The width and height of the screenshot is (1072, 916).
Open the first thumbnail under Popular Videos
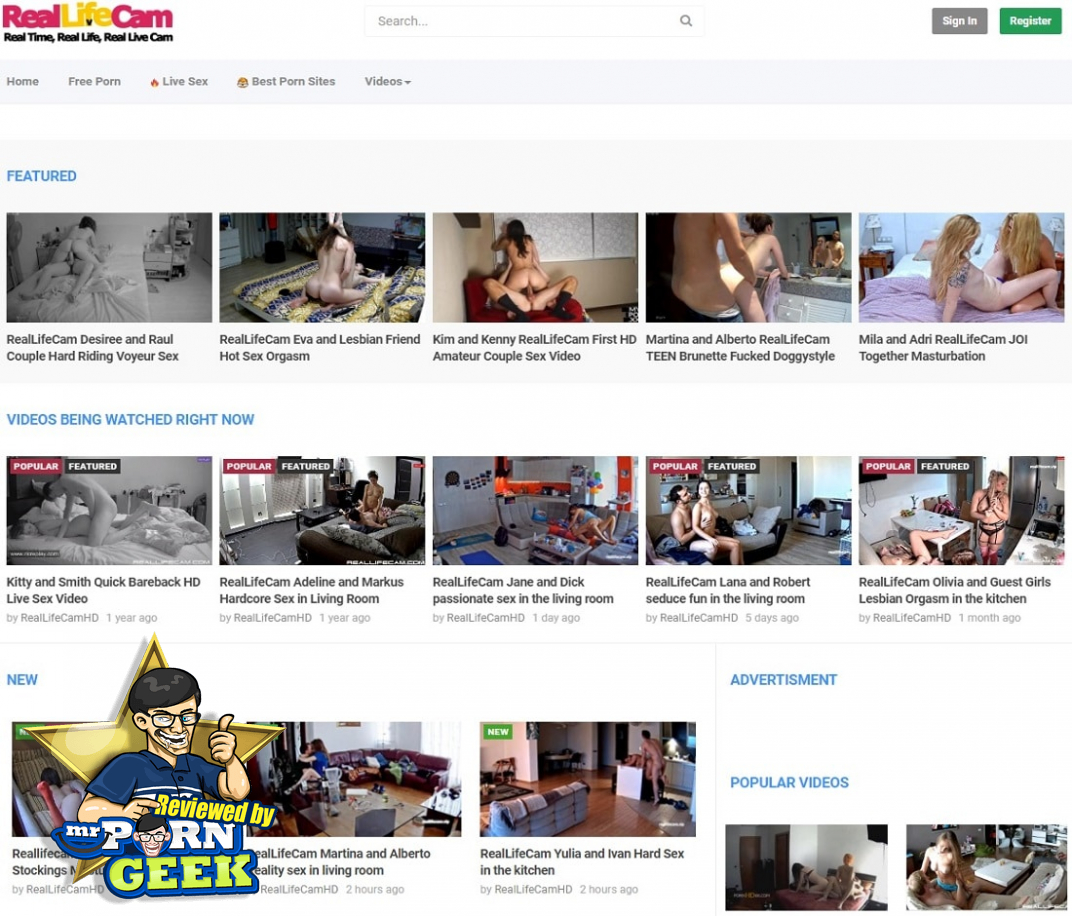tap(806, 867)
